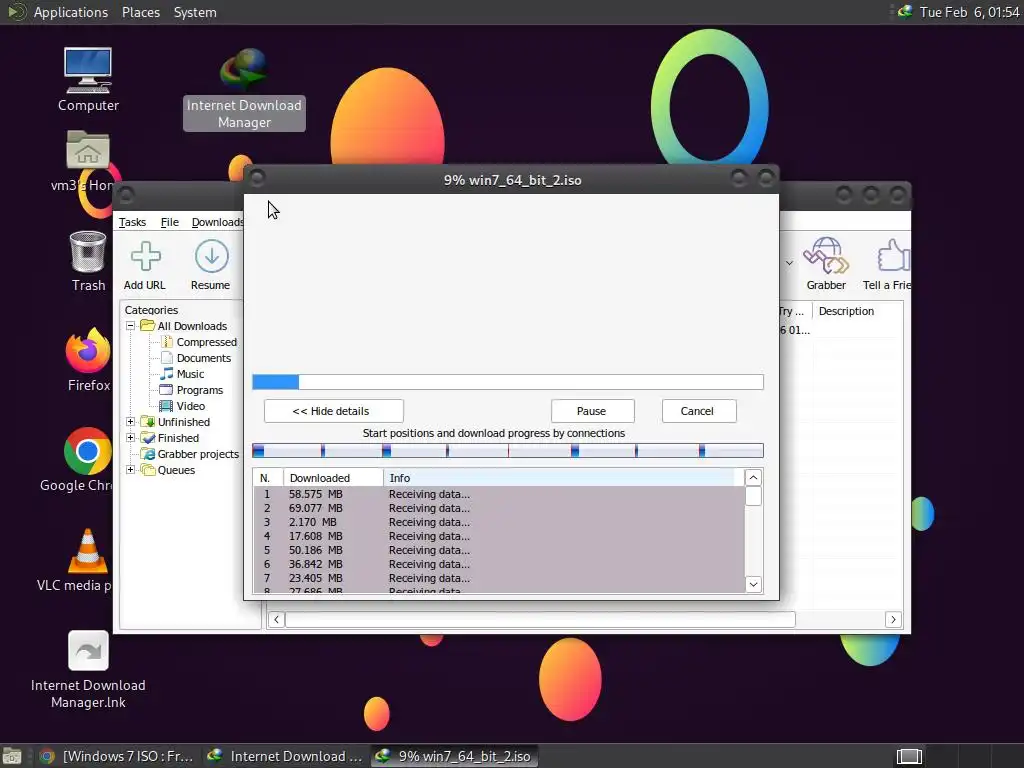Open the System menu in top panel

click(x=195, y=12)
